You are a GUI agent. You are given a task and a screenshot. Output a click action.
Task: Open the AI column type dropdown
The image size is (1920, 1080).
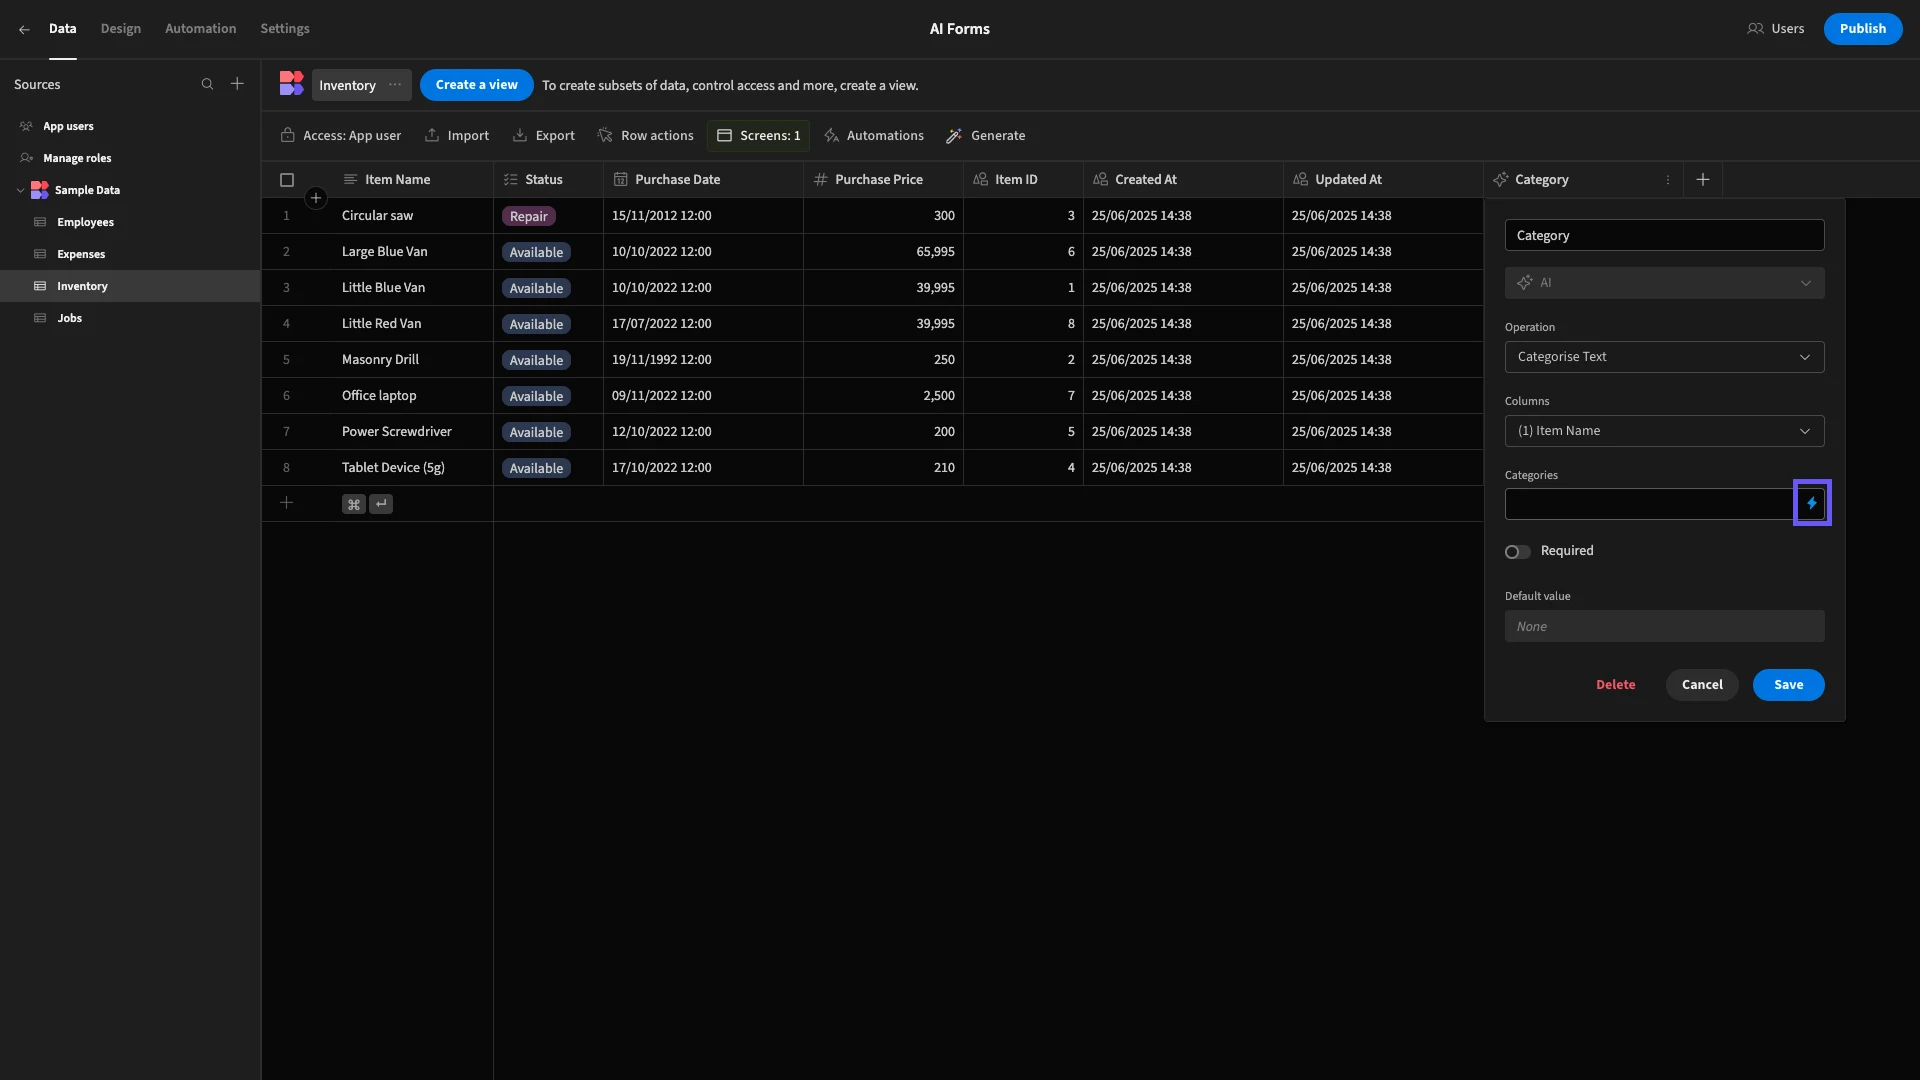point(1664,283)
